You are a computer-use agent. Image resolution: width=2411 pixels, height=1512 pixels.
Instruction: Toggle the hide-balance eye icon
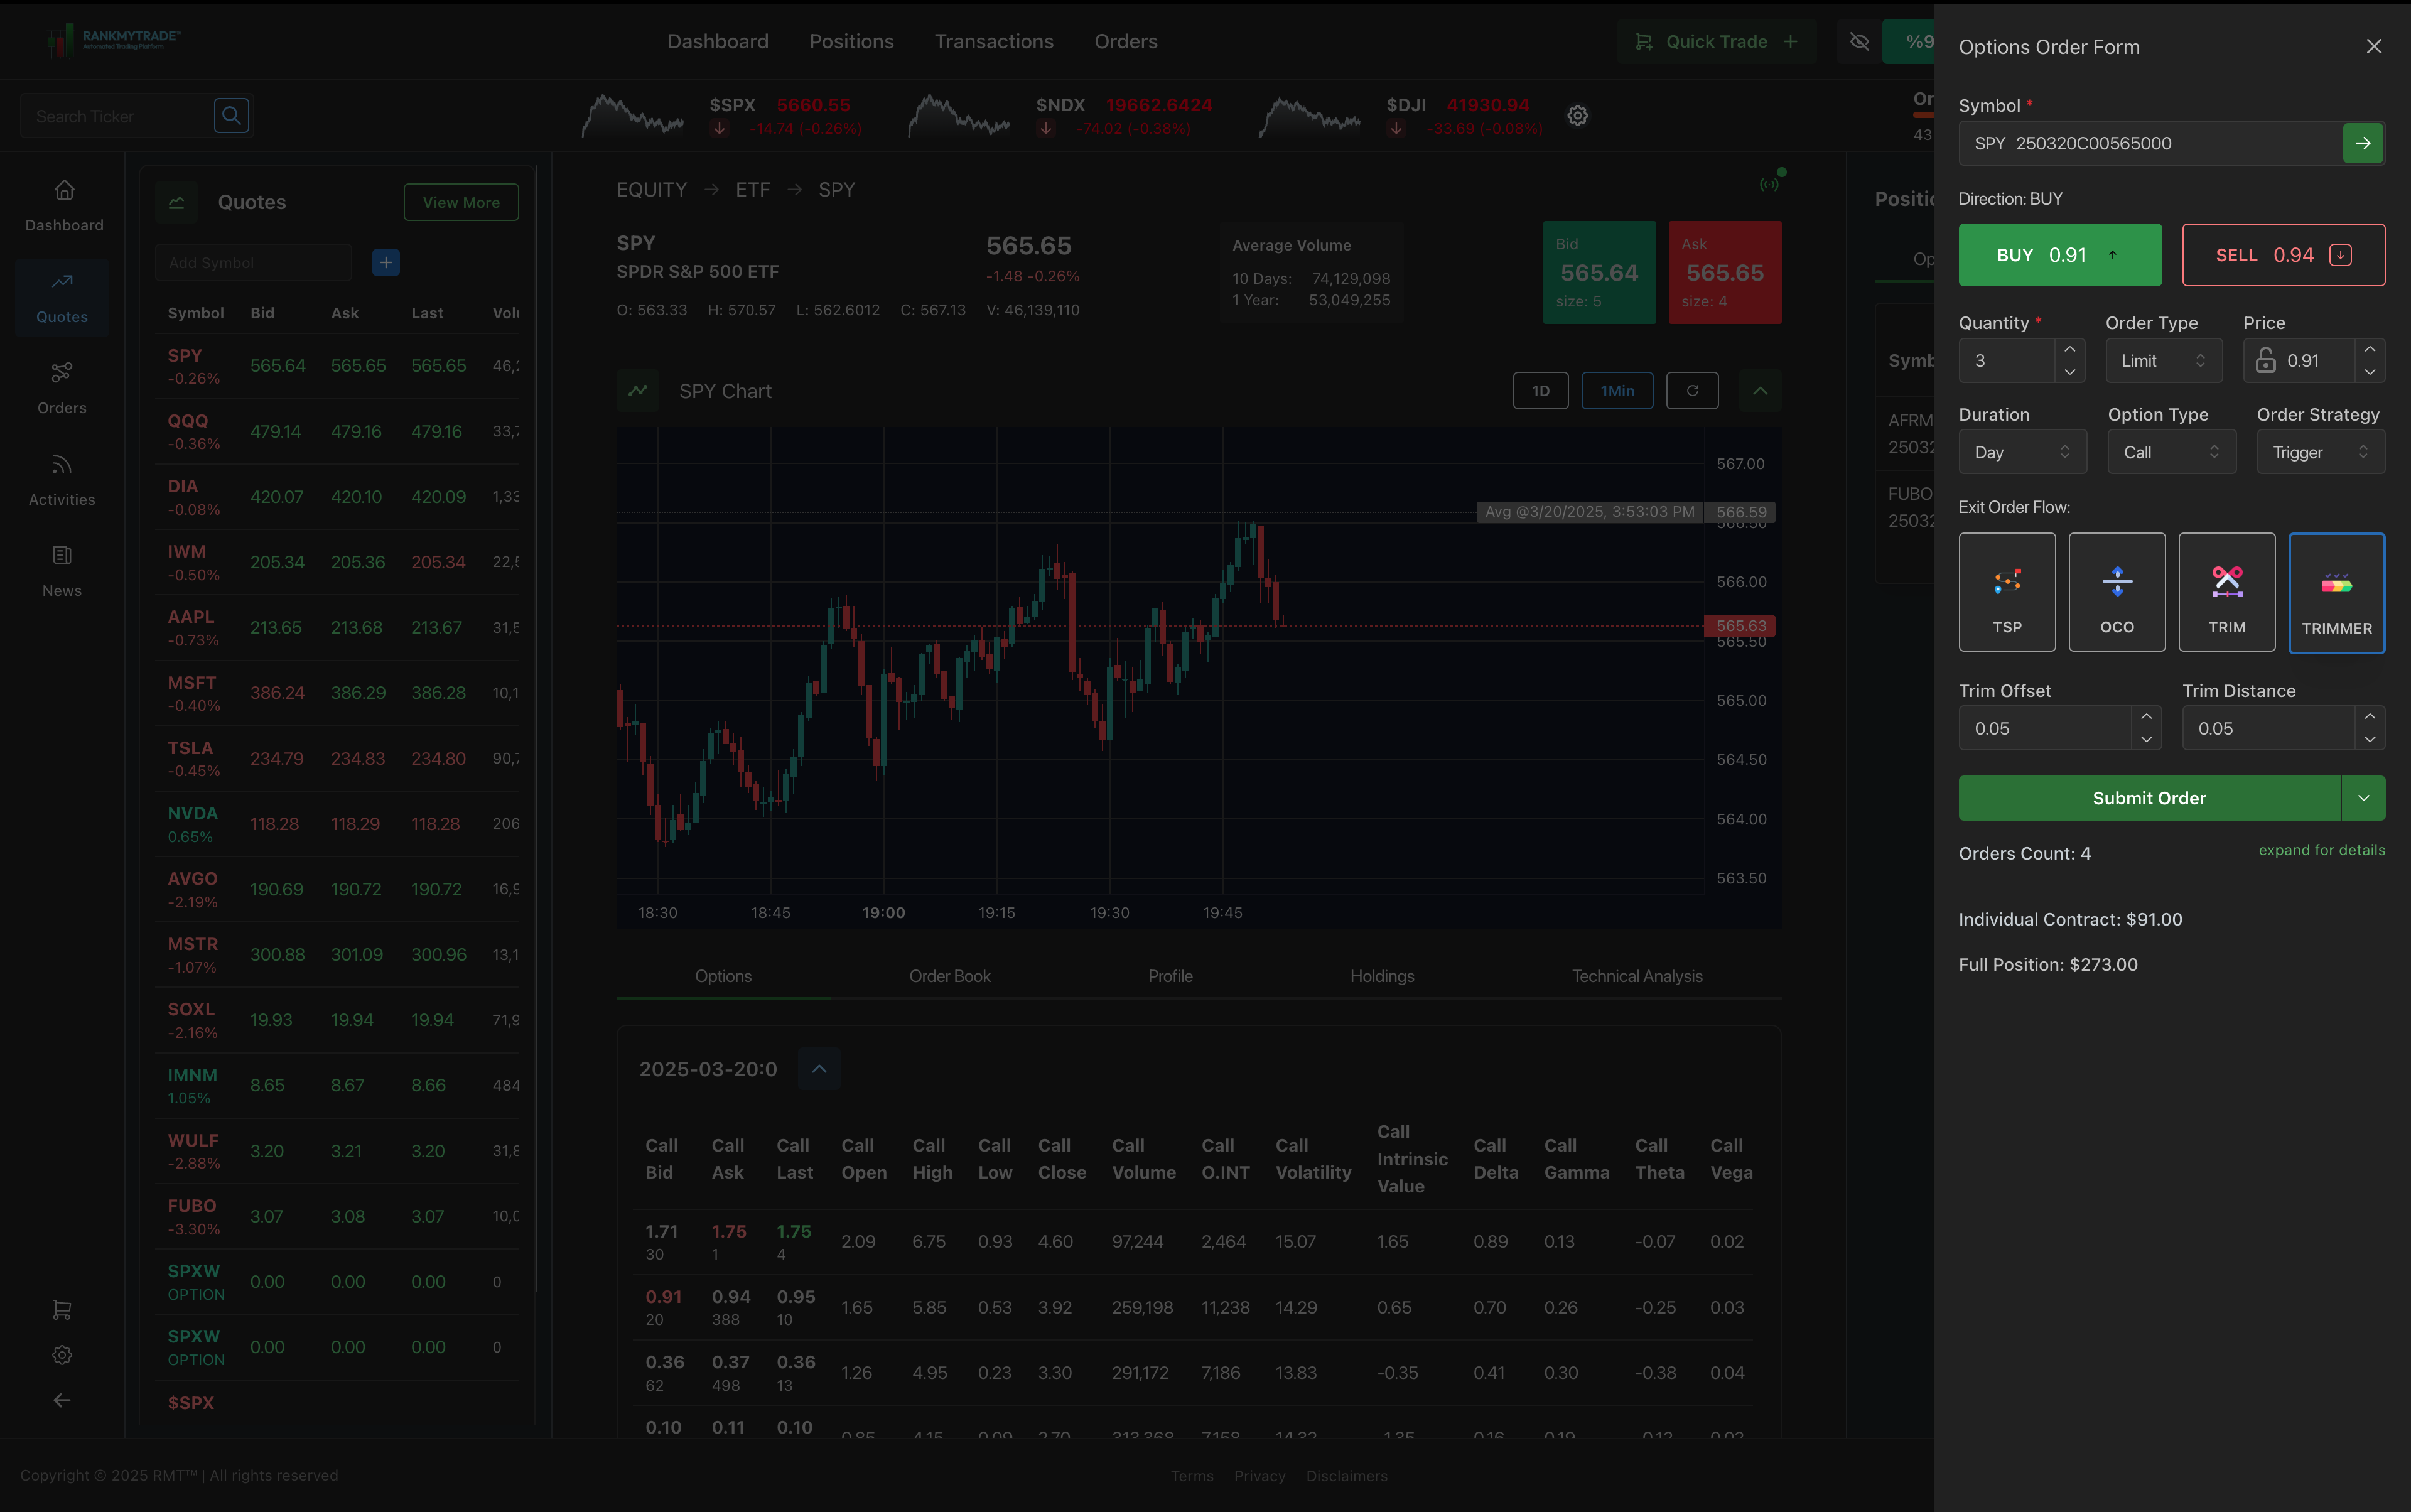[1859, 42]
